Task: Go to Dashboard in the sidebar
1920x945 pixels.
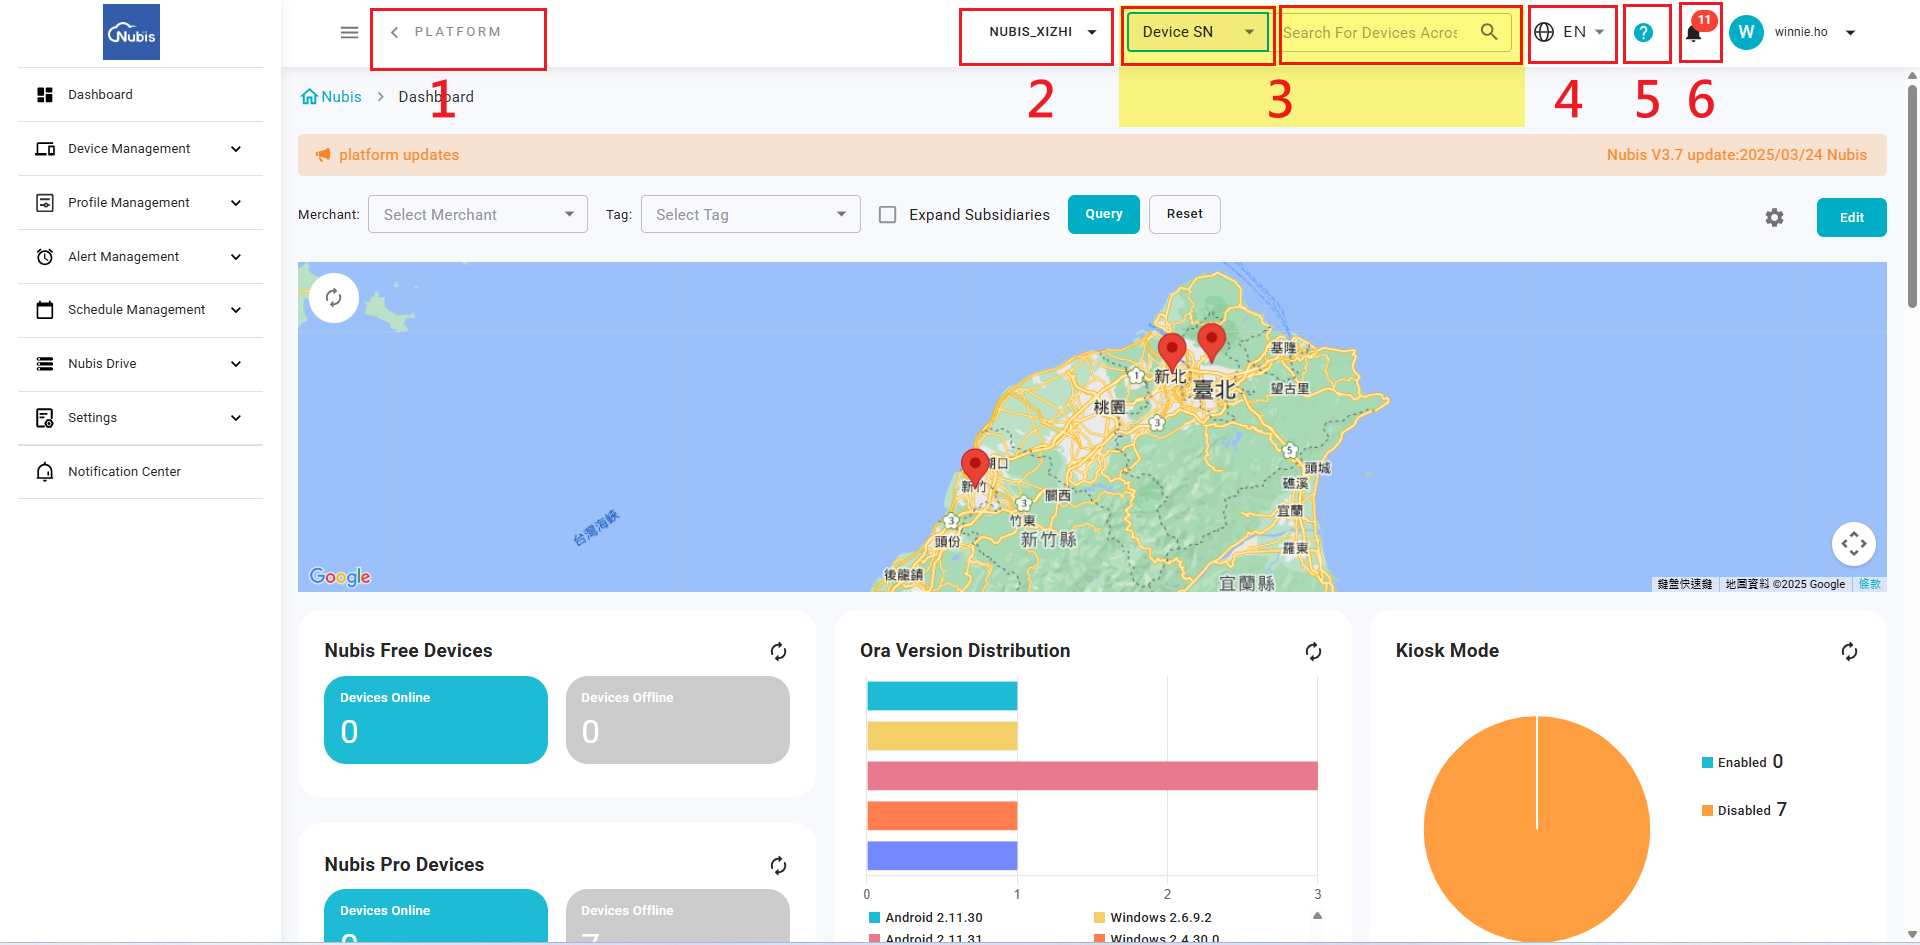Action: 140,95
